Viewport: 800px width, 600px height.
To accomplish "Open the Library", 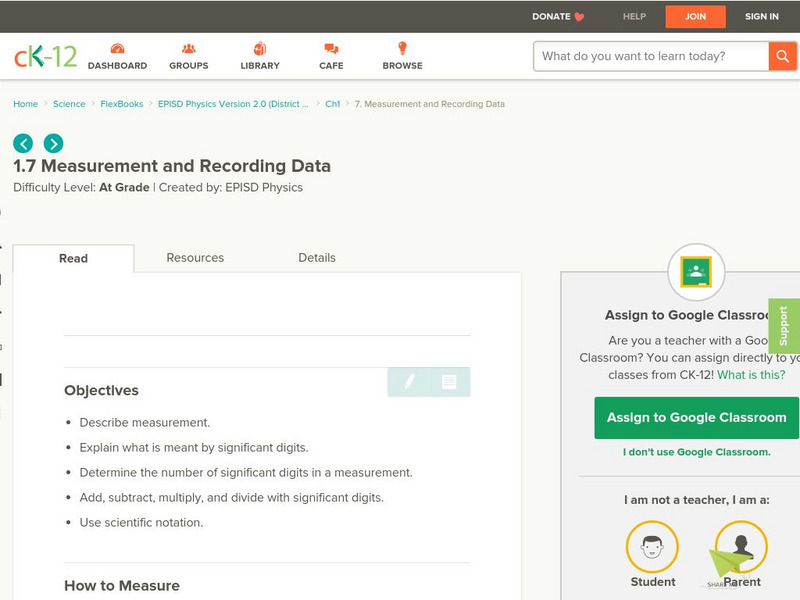I will click(x=259, y=57).
